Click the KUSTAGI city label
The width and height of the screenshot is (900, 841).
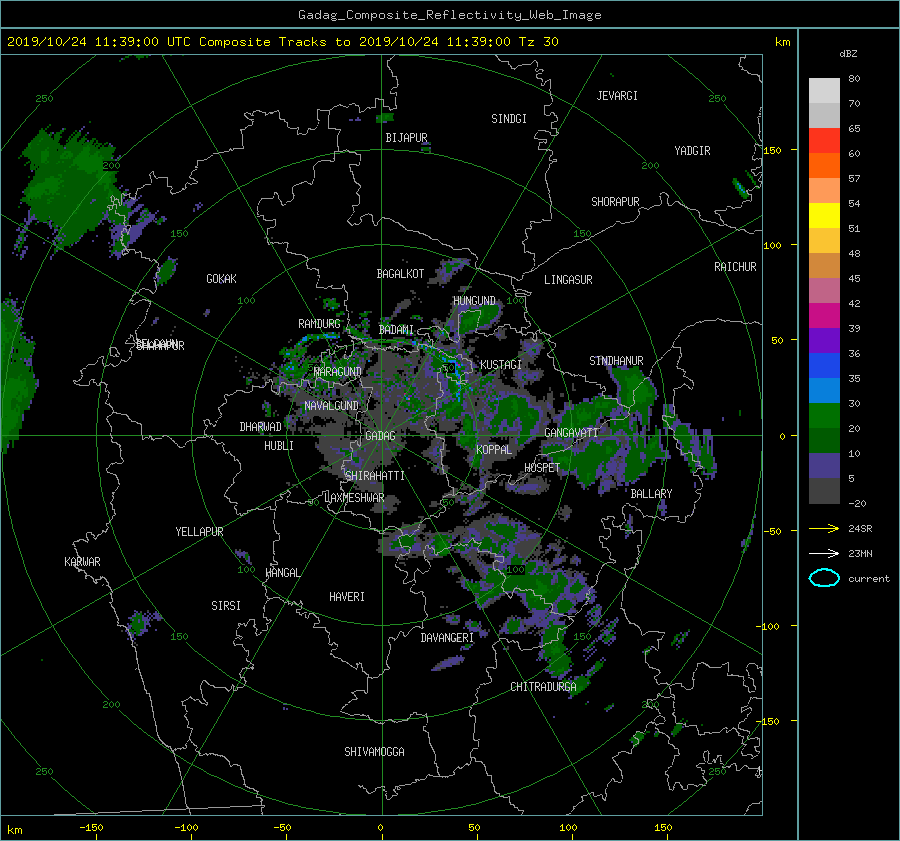[501, 365]
